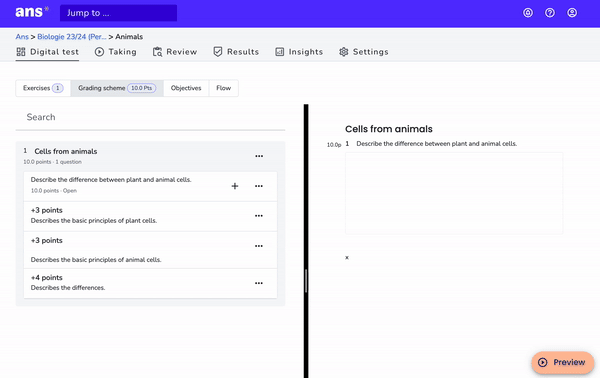This screenshot has height=378, width=600.
Task: Select the Describe the difference question row
Action: [150, 186]
